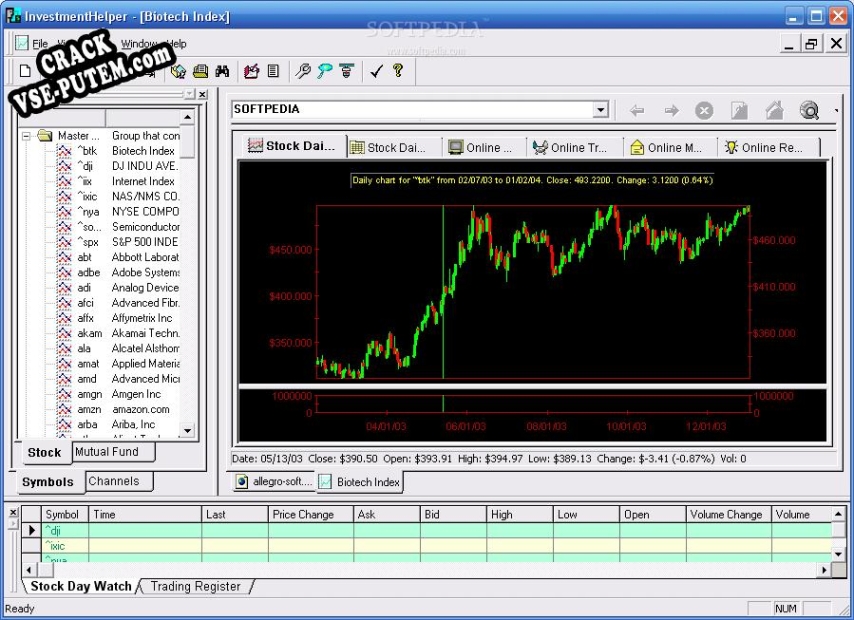
Task: Click symbol tree scroll down arrow
Action: point(188,431)
